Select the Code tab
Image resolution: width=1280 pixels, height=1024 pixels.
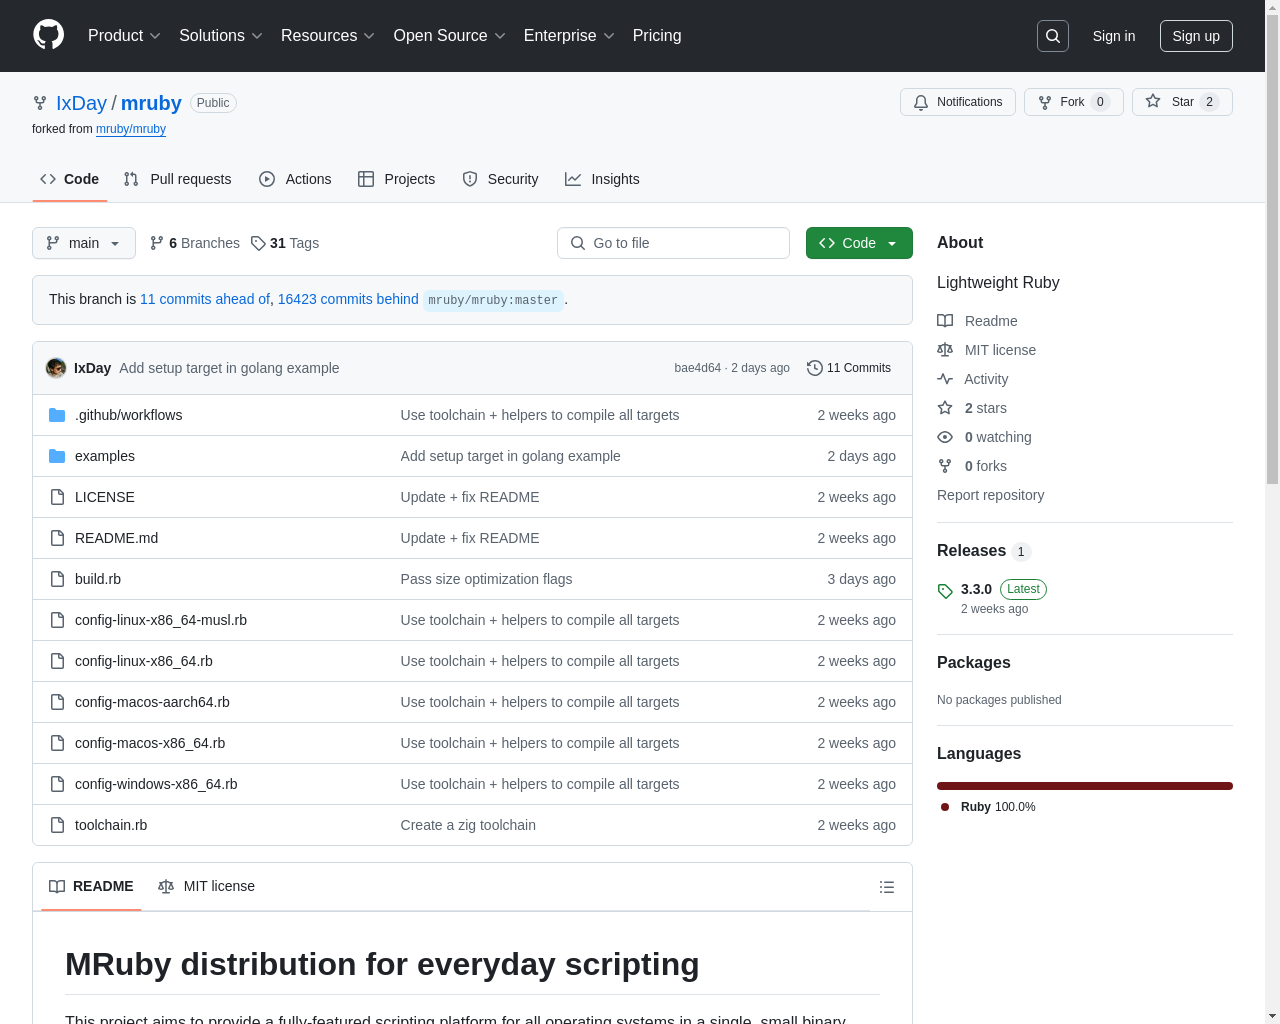(70, 179)
